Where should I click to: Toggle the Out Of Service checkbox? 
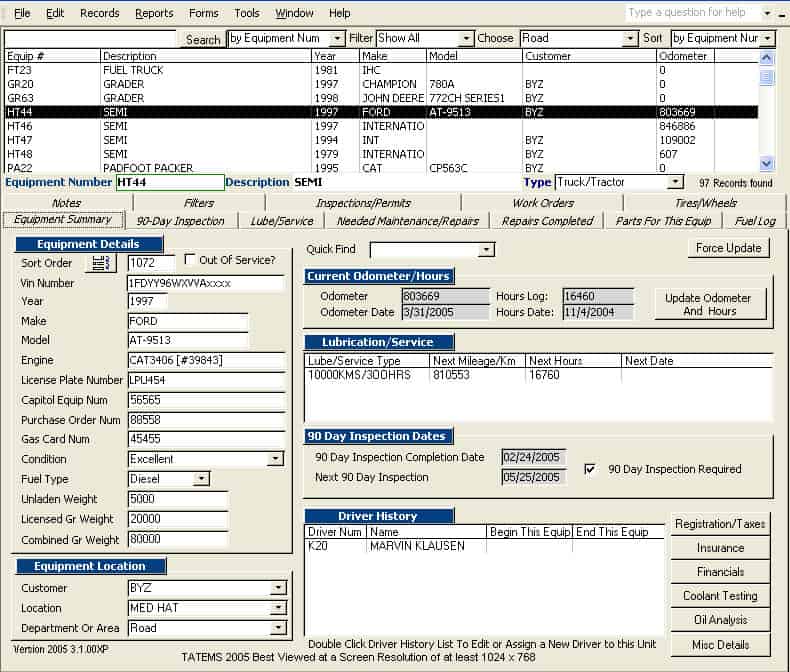coord(189,259)
